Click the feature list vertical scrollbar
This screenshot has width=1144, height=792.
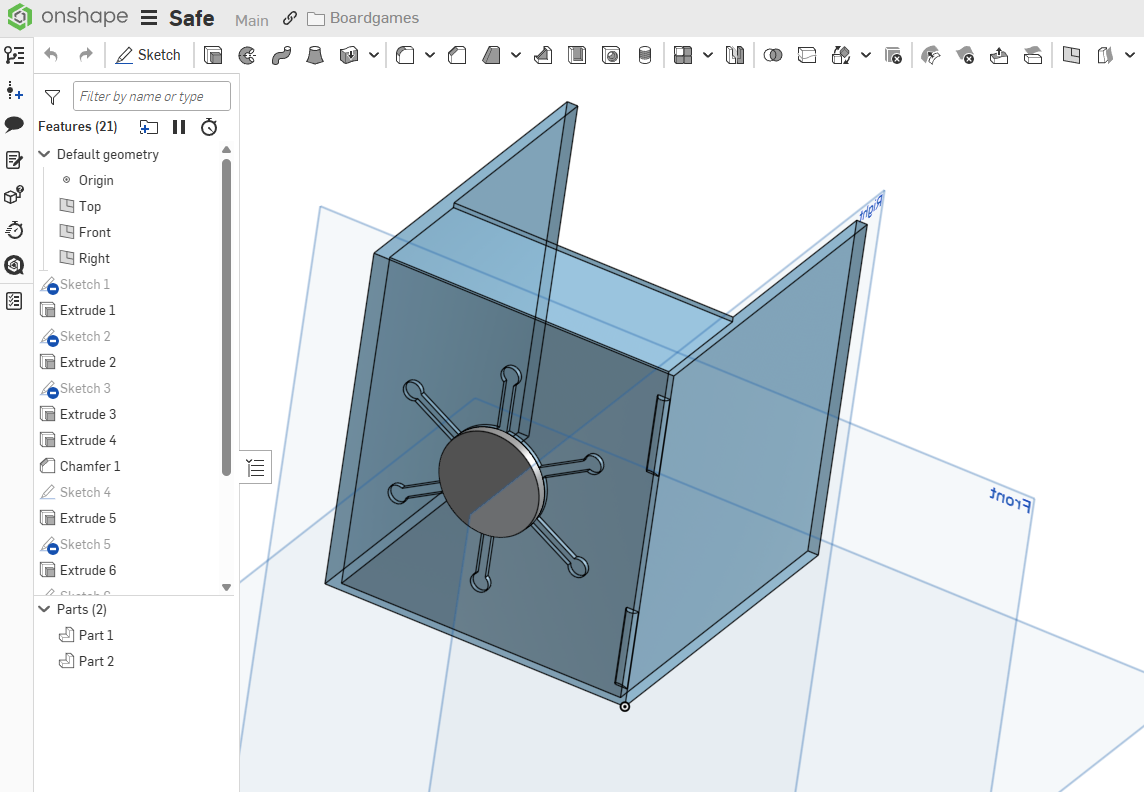[x=226, y=315]
